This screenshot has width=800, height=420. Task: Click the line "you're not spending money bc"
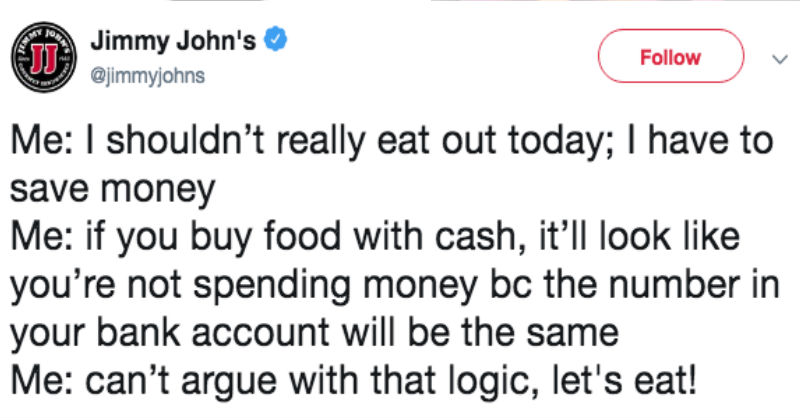tap(390, 284)
